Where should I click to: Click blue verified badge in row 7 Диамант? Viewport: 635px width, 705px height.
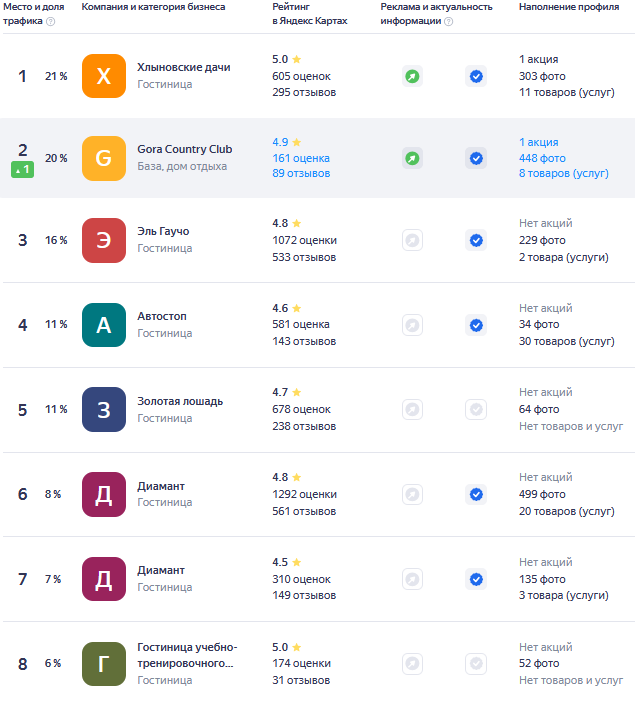click(476, 579)
